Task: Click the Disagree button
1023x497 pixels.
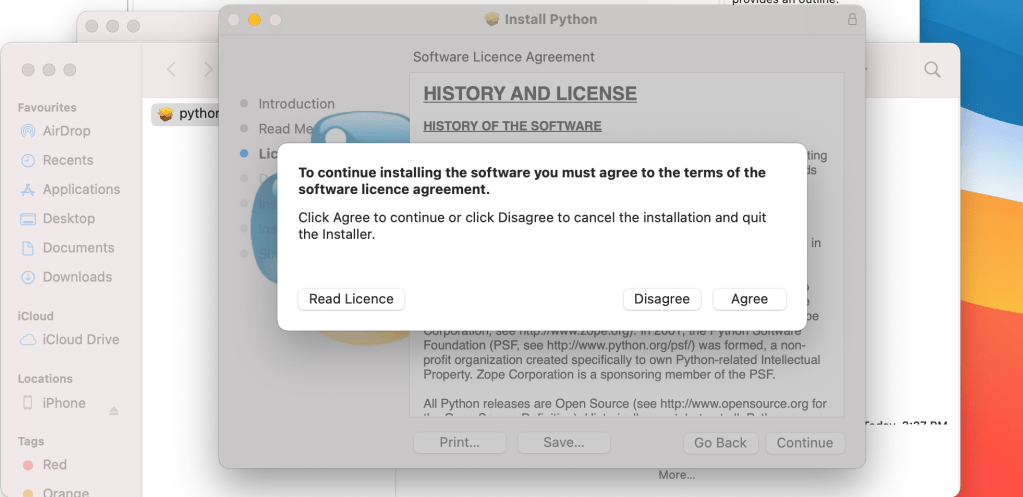Action: (661, 299)
